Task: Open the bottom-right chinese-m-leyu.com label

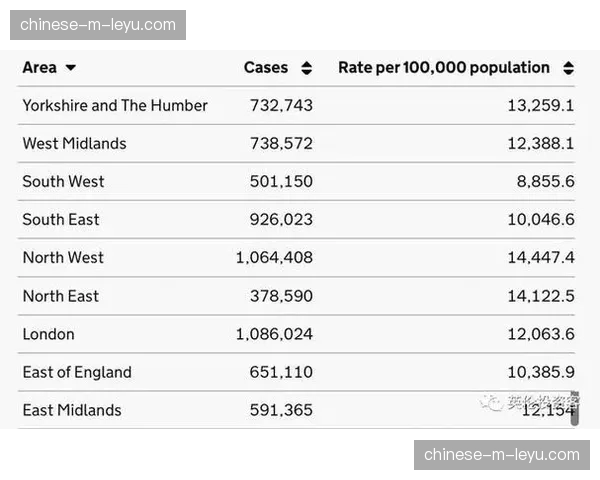Action: 501,455
